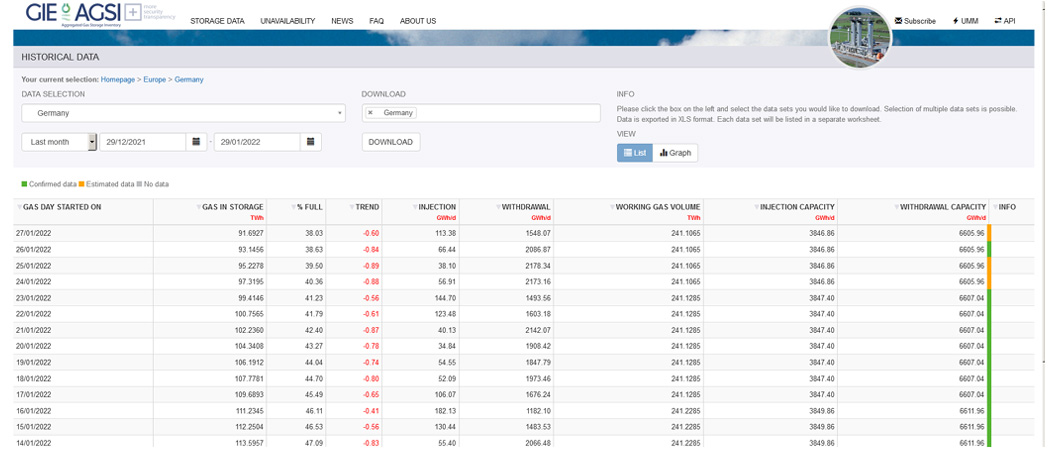Screen dimensions: 1050x450
Task: Open the Subscribe envelope link
Action: (x=915, y=21)
